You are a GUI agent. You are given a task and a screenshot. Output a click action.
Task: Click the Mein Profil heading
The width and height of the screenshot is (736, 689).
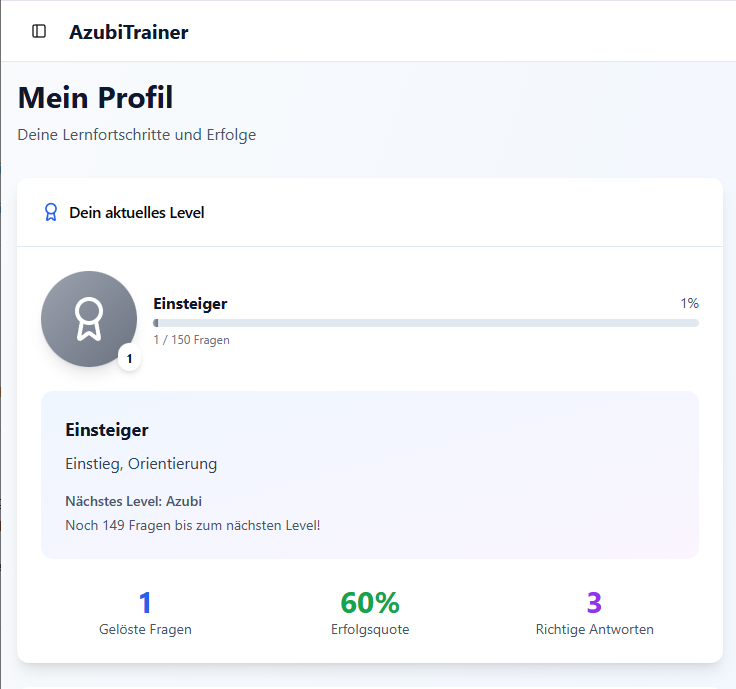(95, 98)
